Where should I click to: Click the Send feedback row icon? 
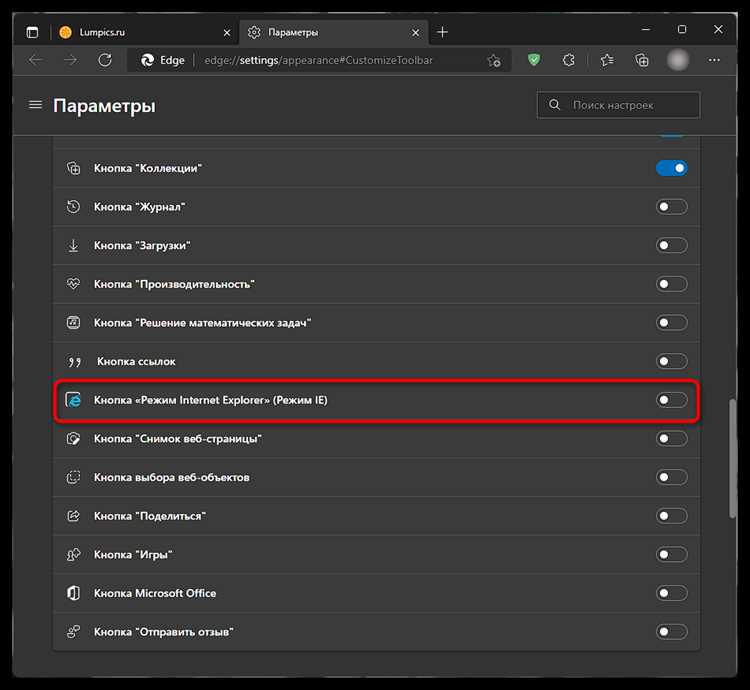coord(73,632)
